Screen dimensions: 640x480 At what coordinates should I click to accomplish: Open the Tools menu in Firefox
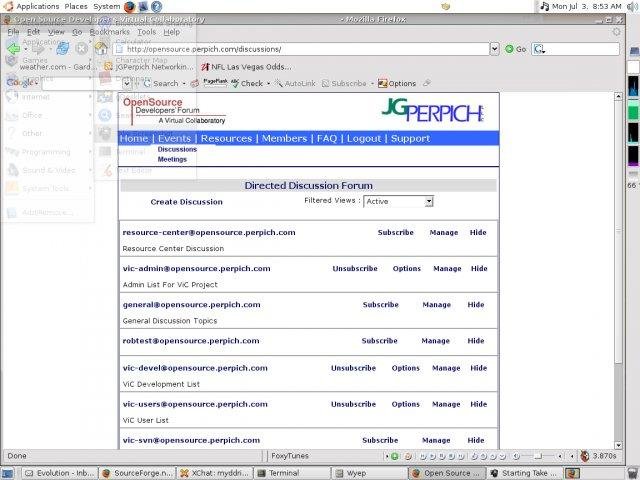point(146,32)
